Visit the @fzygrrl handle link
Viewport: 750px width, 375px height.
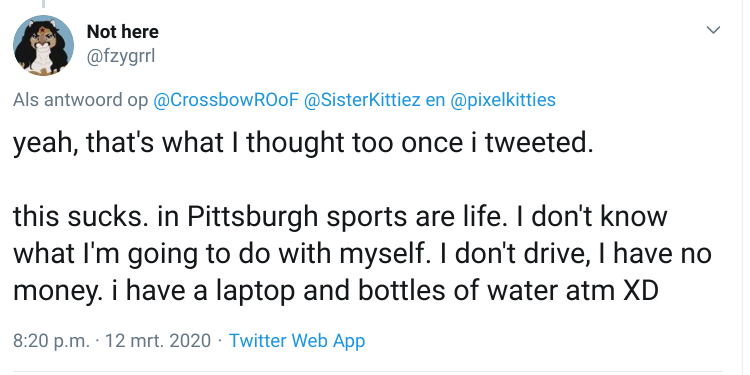[x=121, y=57]
